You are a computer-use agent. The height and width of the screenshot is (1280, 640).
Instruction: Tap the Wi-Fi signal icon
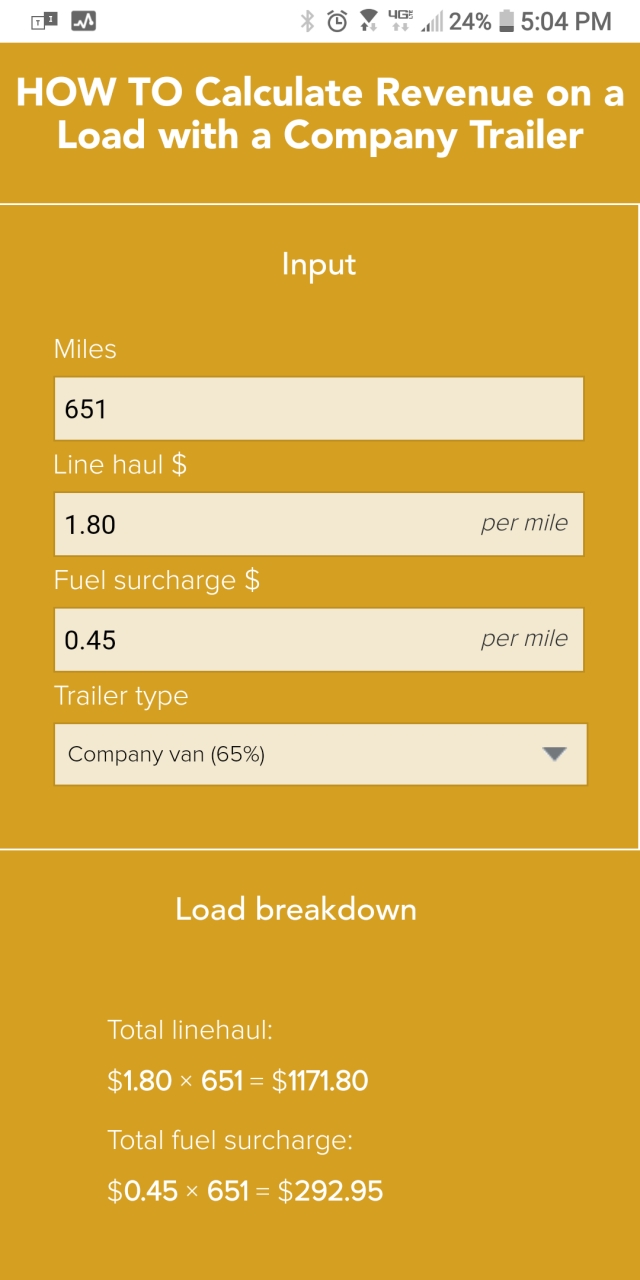coord(369,21)
